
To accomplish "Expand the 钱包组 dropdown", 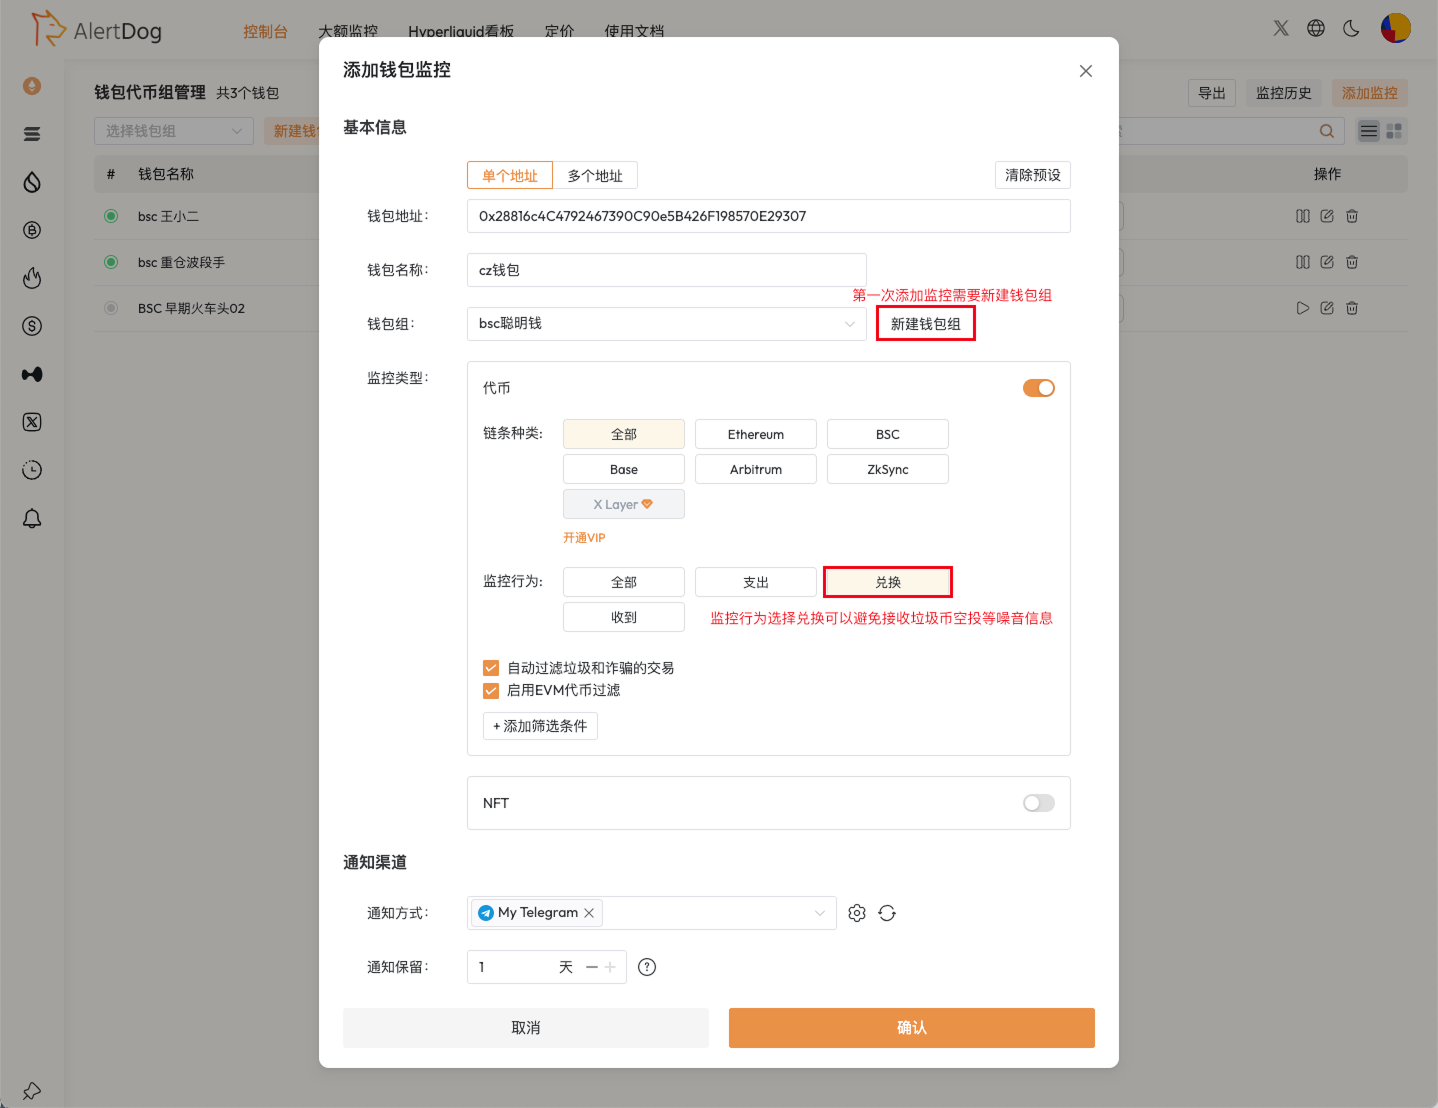I will 667,324.
